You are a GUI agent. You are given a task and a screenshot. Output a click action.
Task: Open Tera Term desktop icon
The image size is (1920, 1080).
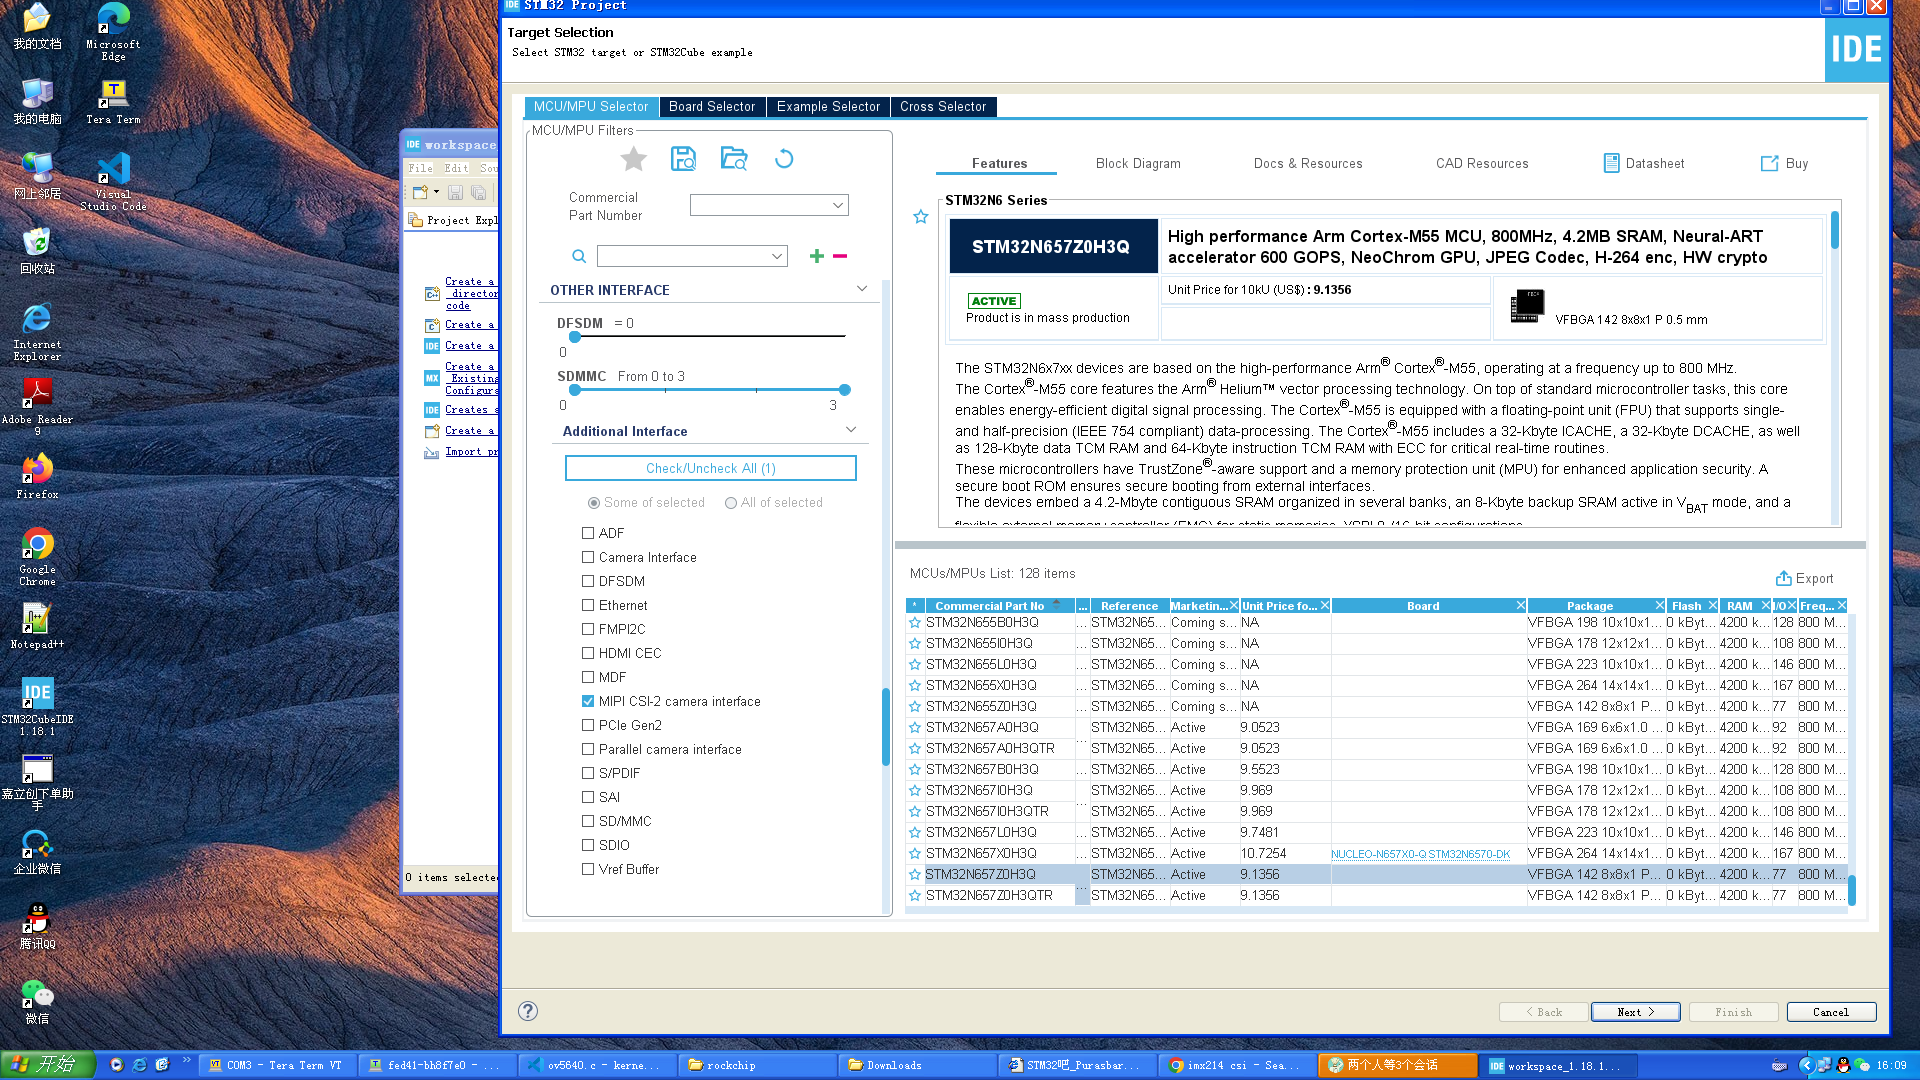pyautogui.click(x=113, y=102)
